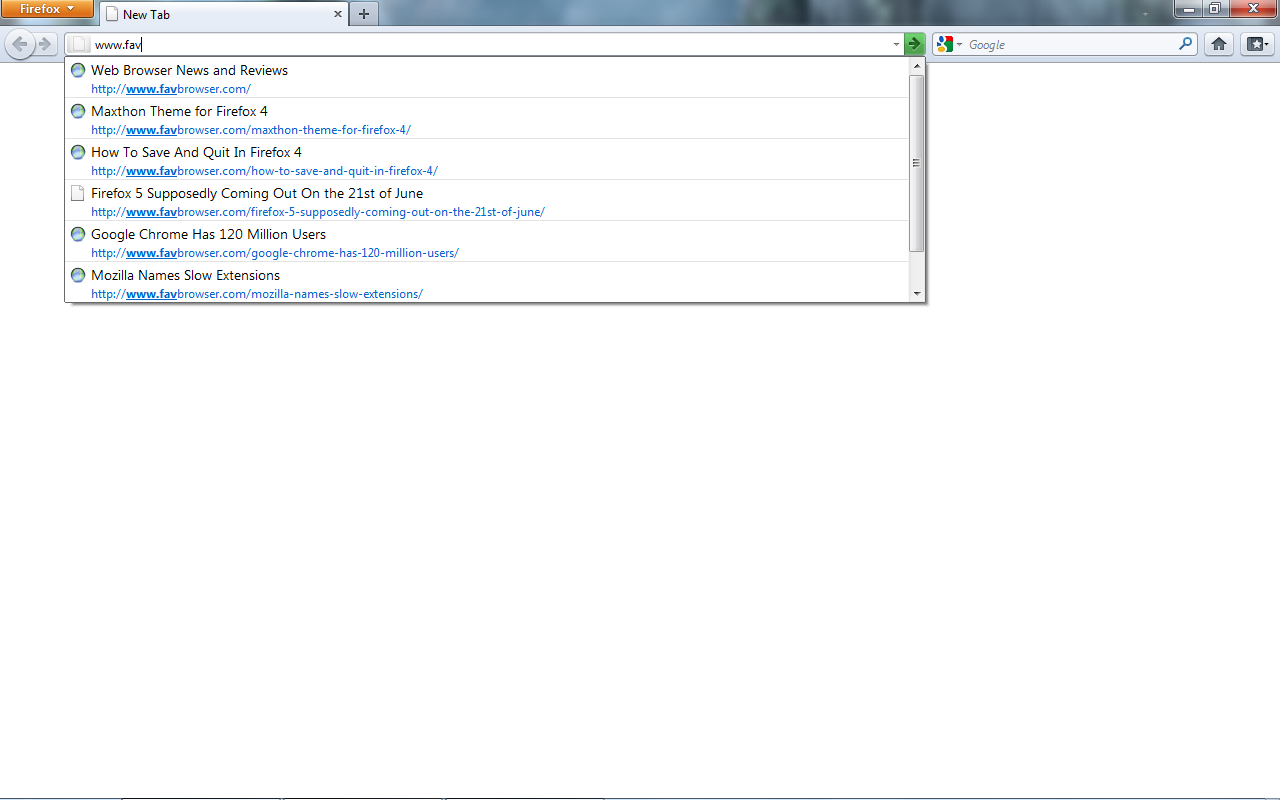Click the suggestion list scrollbar up arrow
Viewport: 1280px width, 800px height.
[917, 66]
